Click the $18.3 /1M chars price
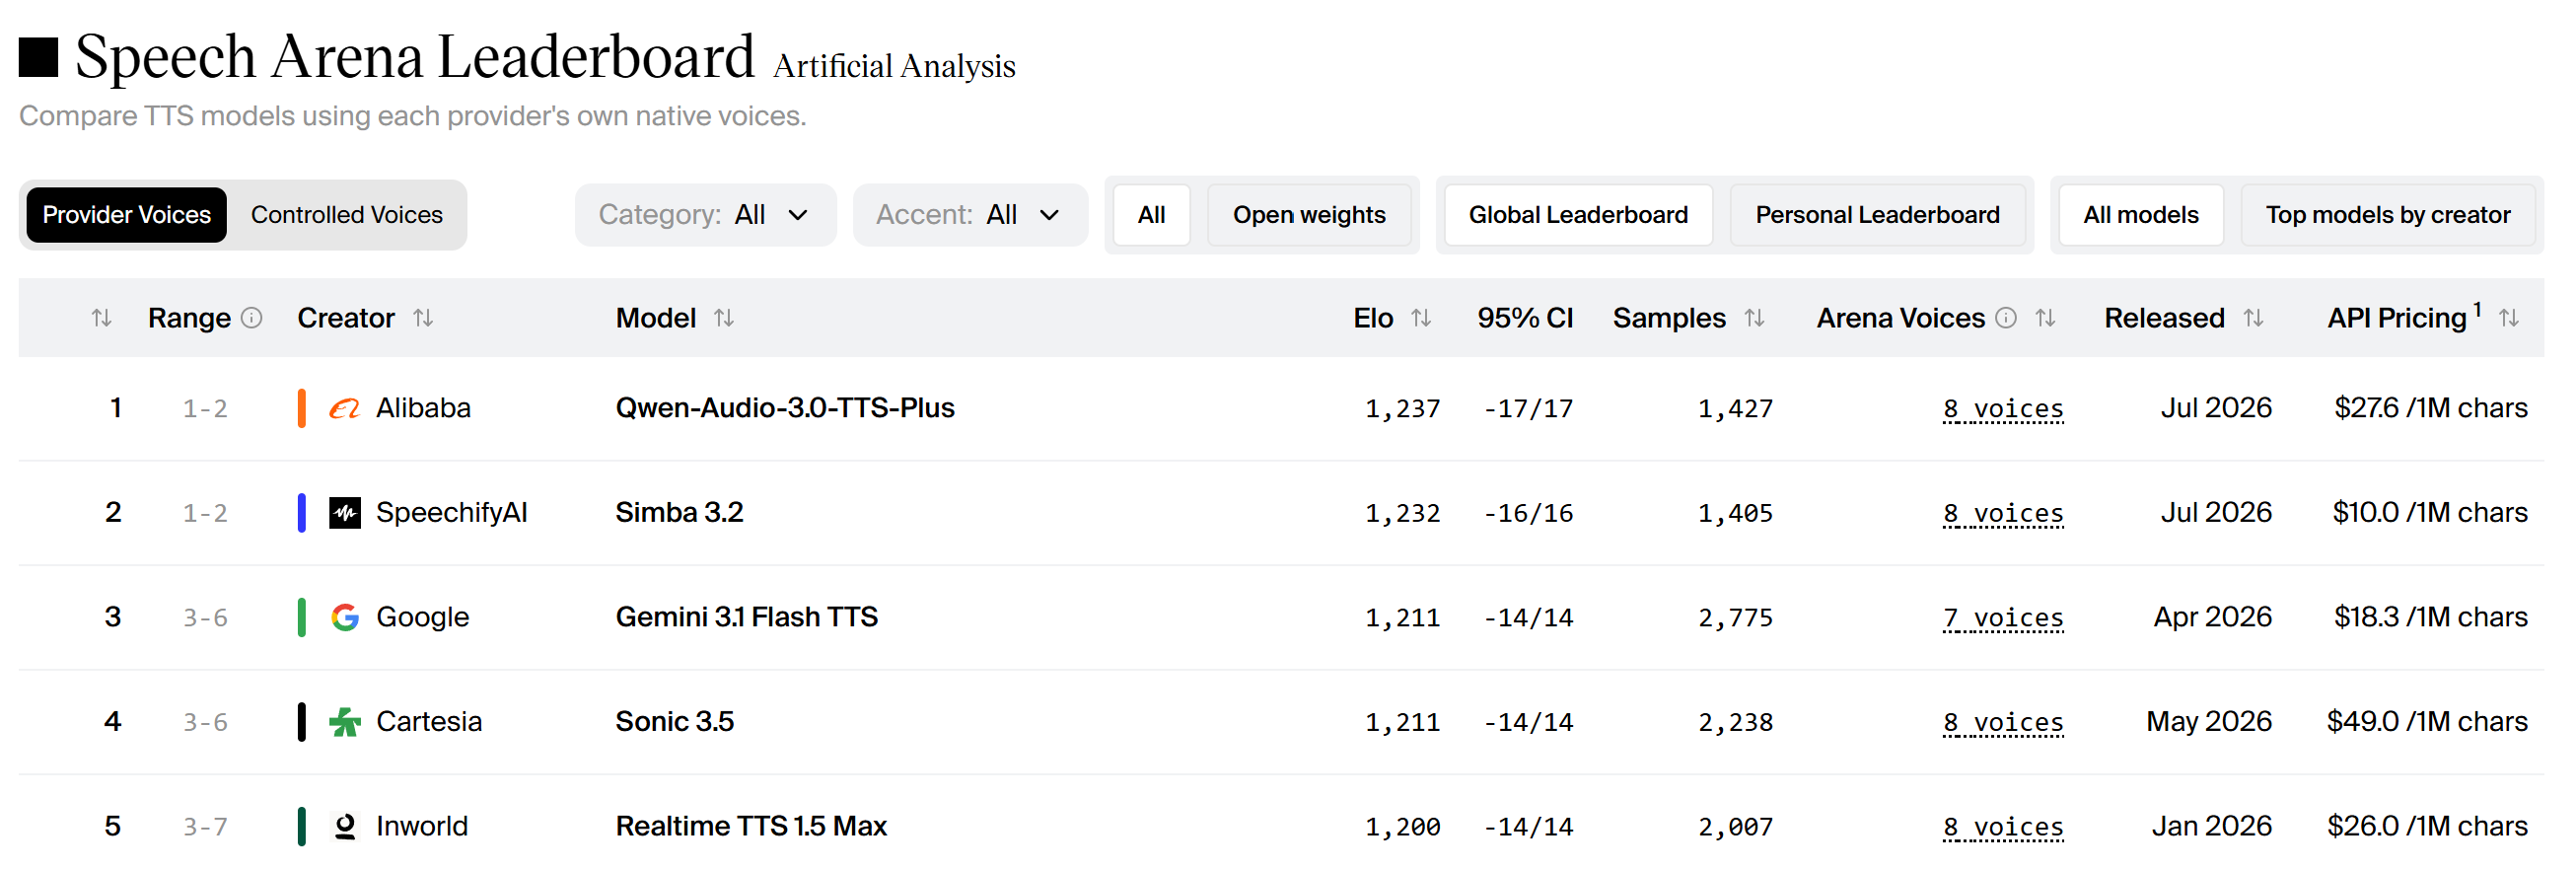Viewport: 2576px width, 870px height. [x=2430, y=617]
